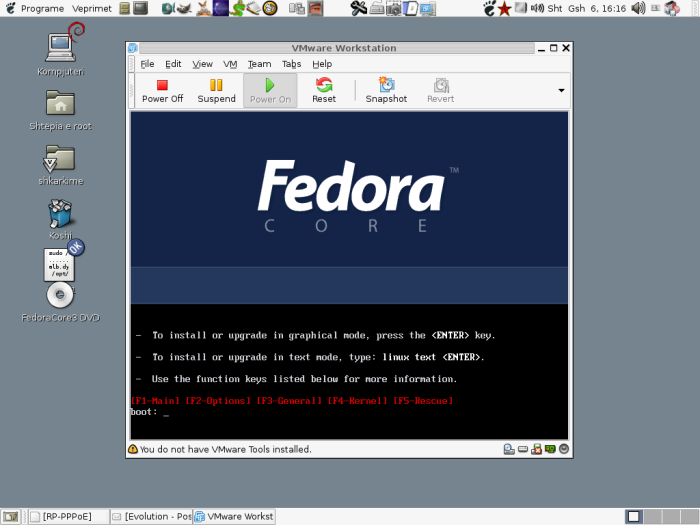
Task: Select the FedoraCore3 DVD desktop icon
Action: 60,300
